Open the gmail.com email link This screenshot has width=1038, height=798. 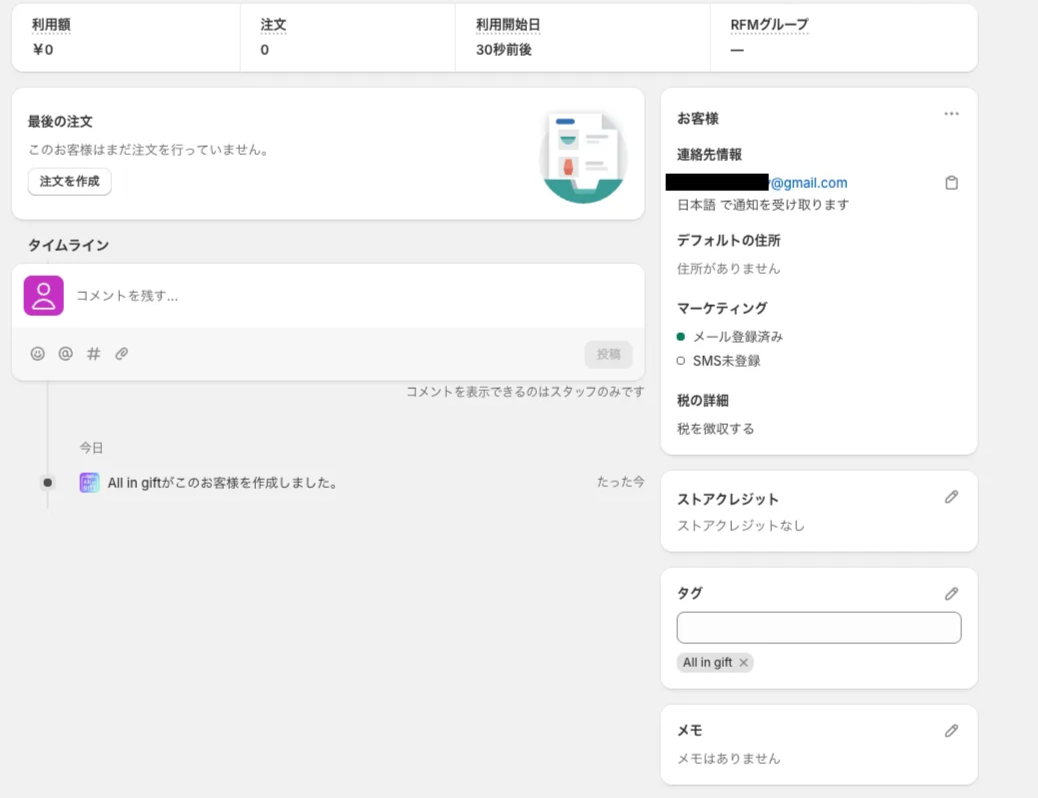808,183
